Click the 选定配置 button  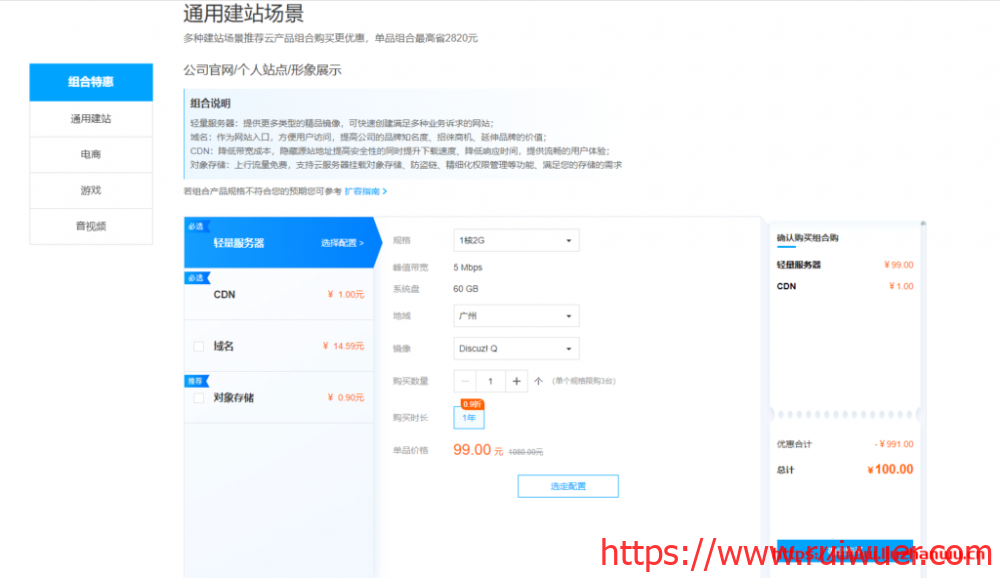[x=567, y=486]
